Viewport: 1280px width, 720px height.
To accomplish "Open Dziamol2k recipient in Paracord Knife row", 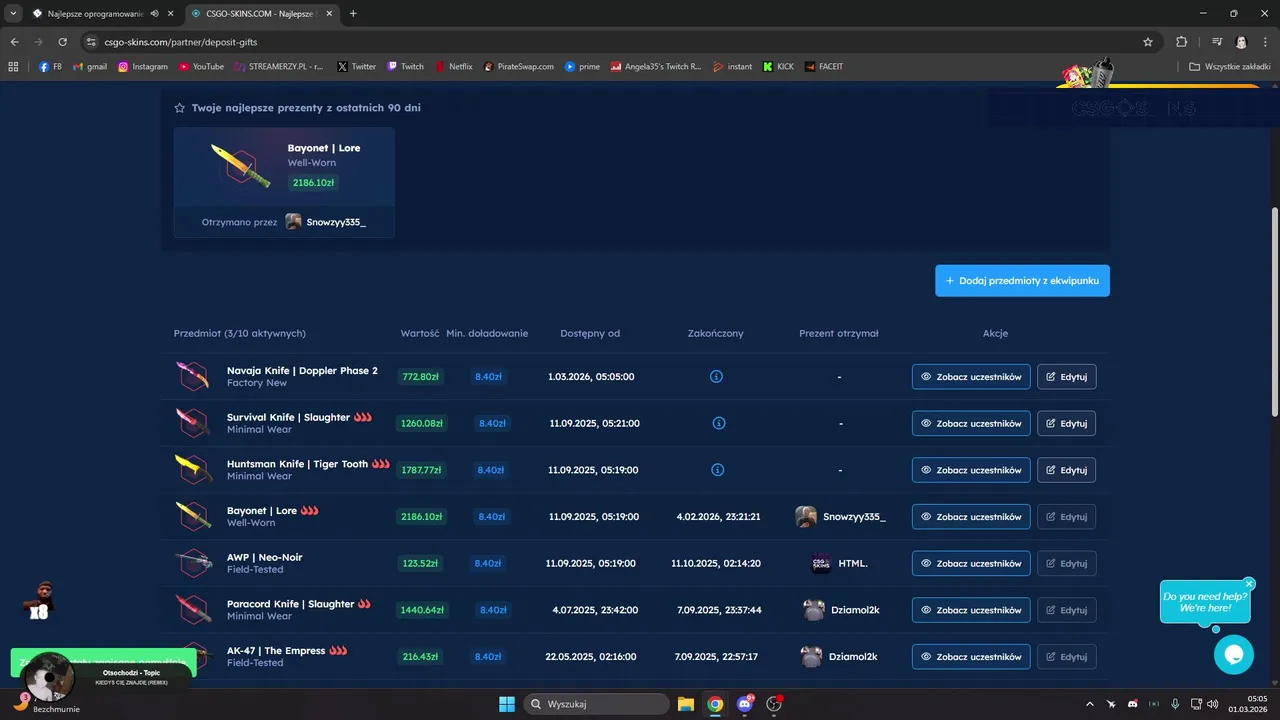I will click(841, 610).
